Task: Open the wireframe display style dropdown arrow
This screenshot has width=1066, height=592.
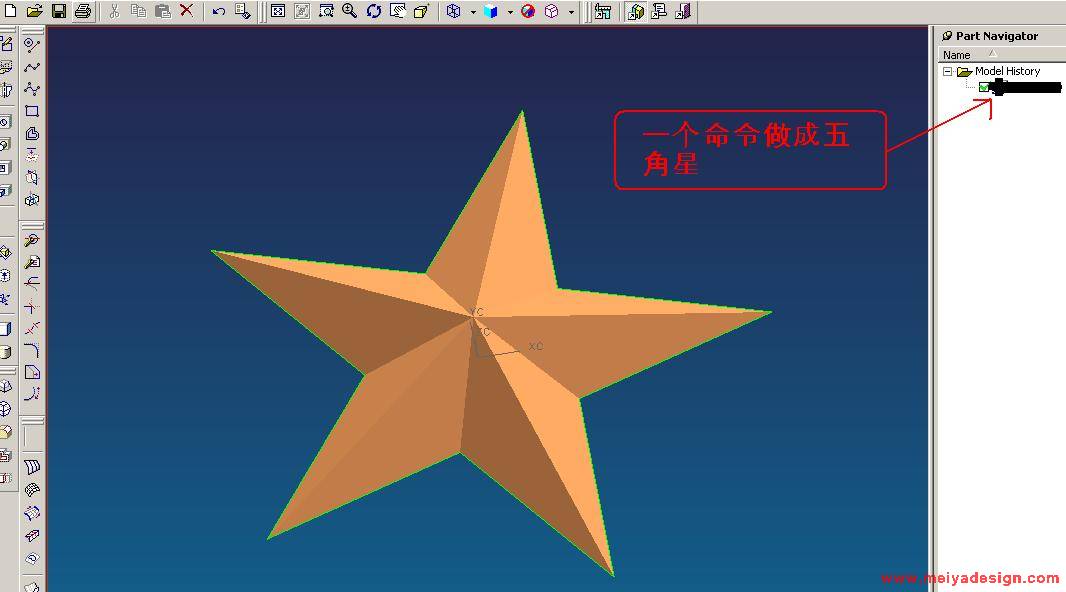Action: coord(473,12)
